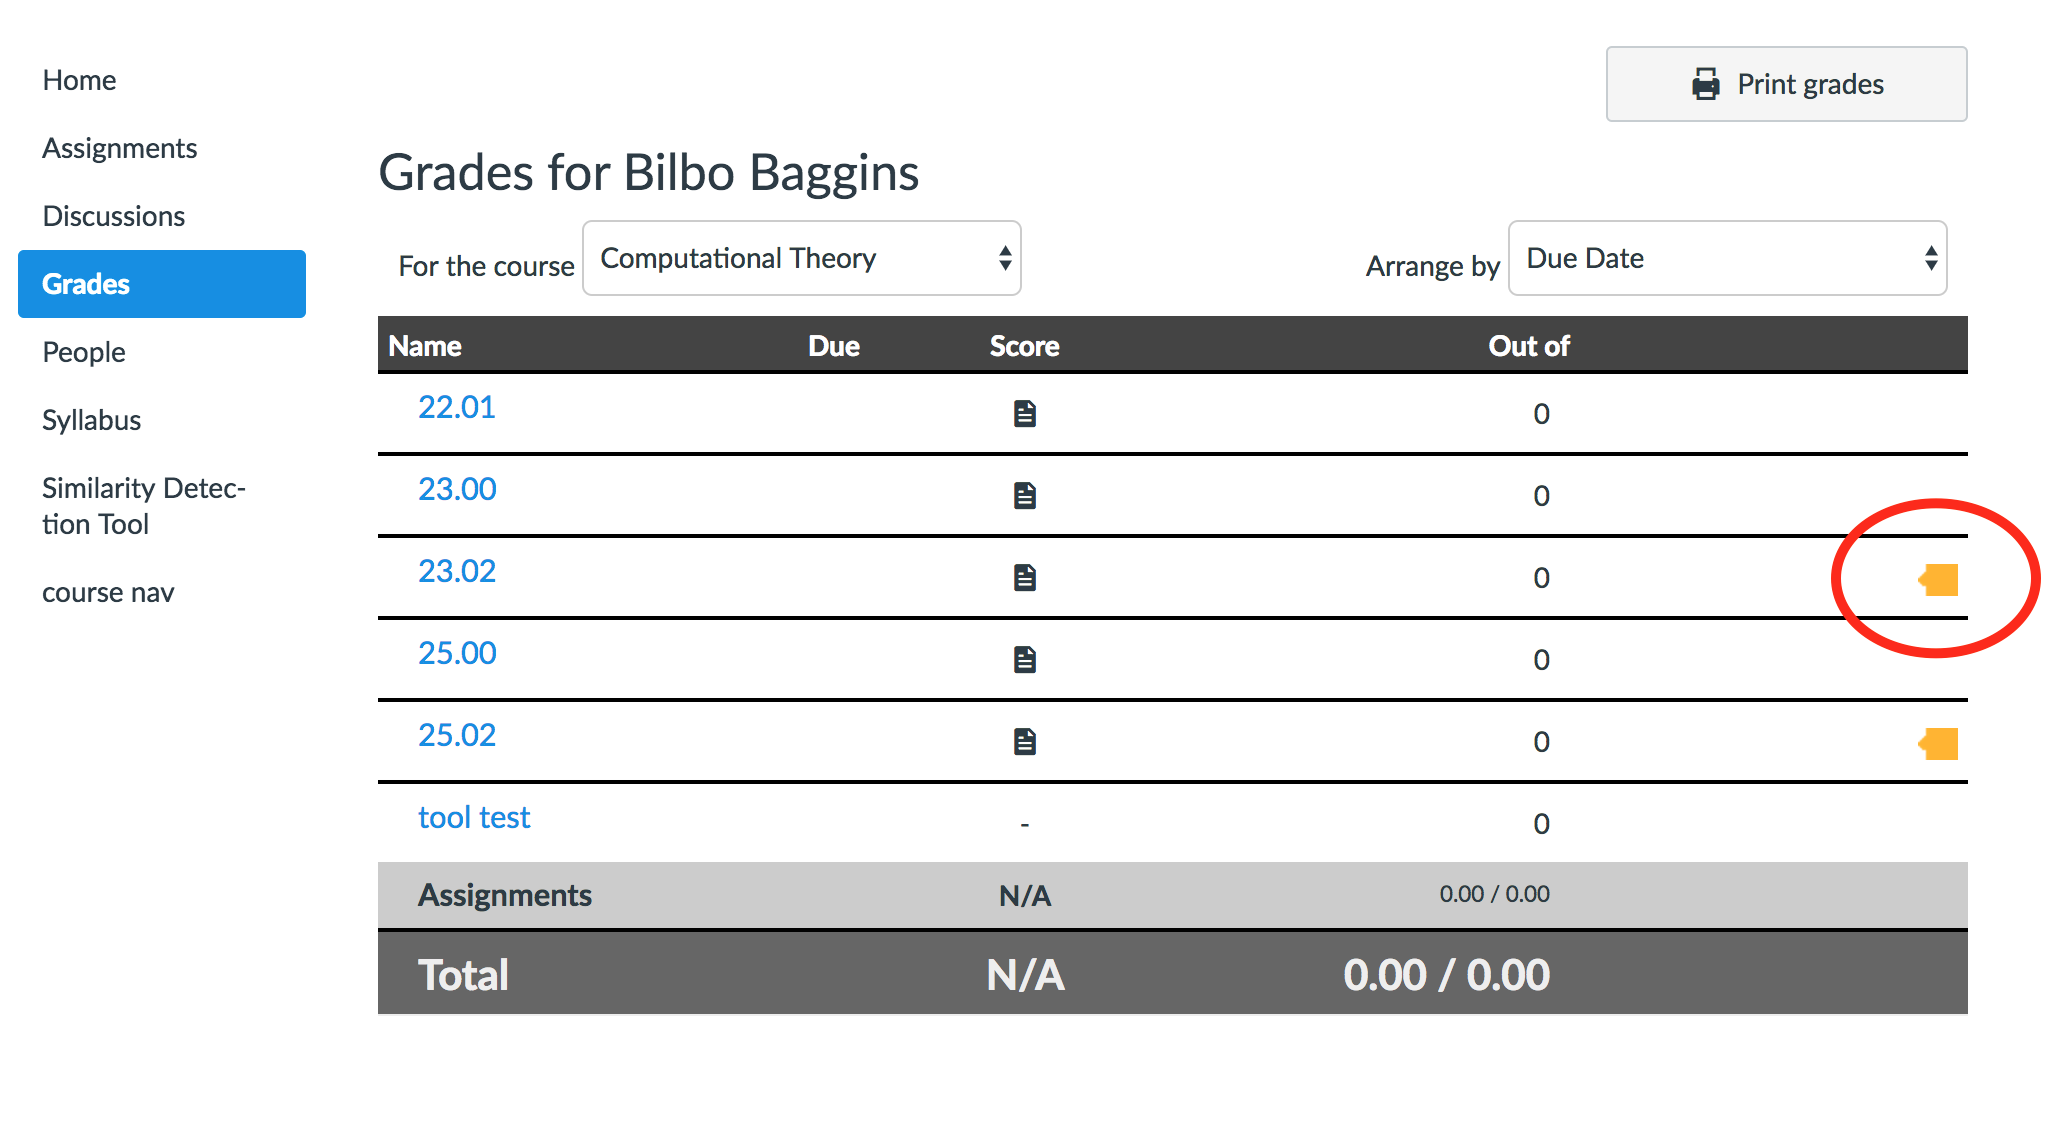
Task: Click the document icon for 25.02
Action: click(x=1024, y=741)
